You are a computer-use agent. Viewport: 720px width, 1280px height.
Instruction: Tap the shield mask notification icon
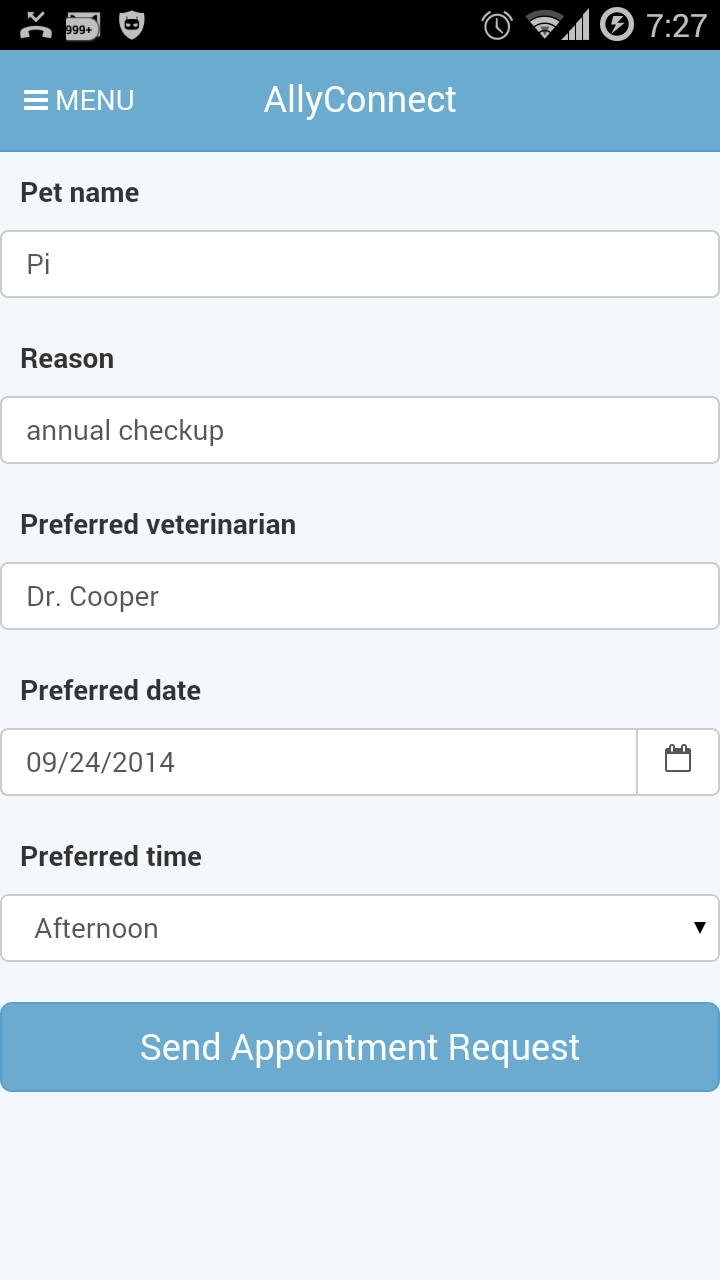point(131,25)
